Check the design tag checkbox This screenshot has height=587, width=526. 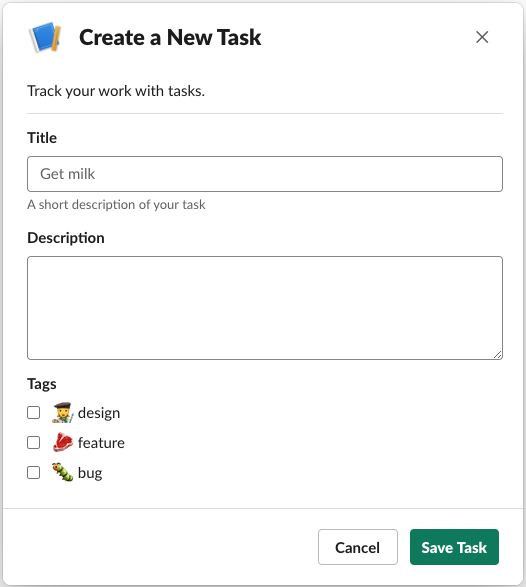(34, 413)
